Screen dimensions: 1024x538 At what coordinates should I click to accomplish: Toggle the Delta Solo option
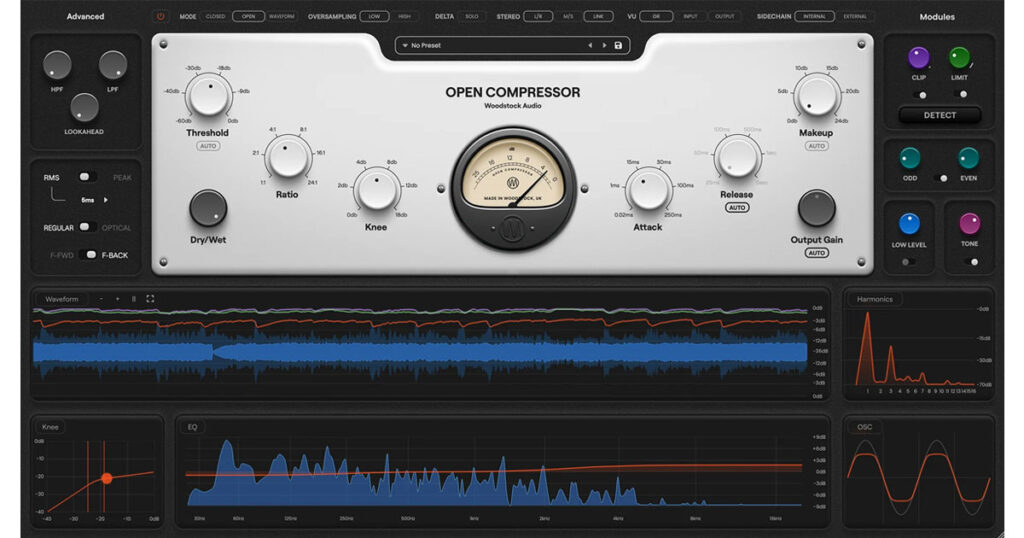472,16
